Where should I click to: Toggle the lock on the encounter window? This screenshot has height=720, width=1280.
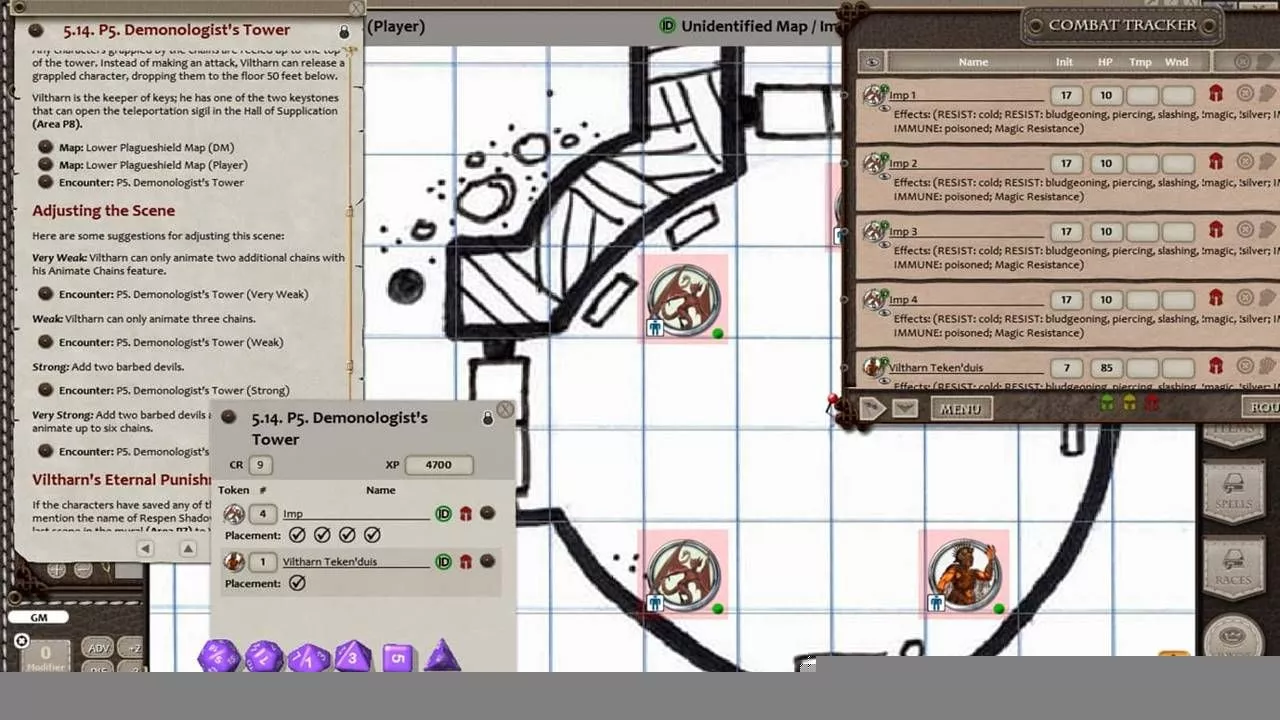tap(488, 418)
